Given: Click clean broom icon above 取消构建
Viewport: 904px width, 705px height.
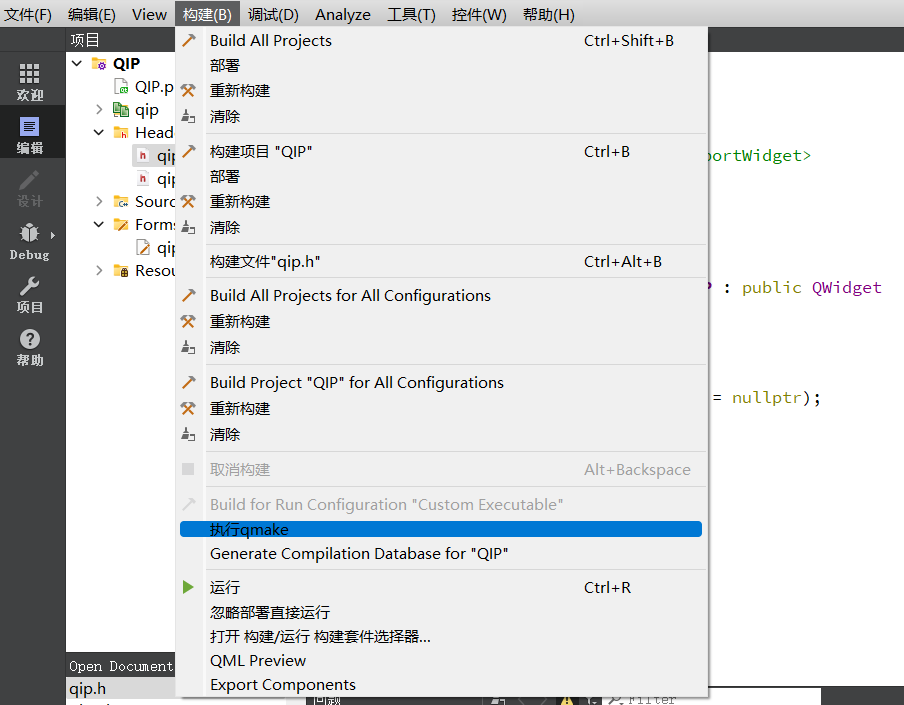Looking at the screenshot, I should (188, 434).
